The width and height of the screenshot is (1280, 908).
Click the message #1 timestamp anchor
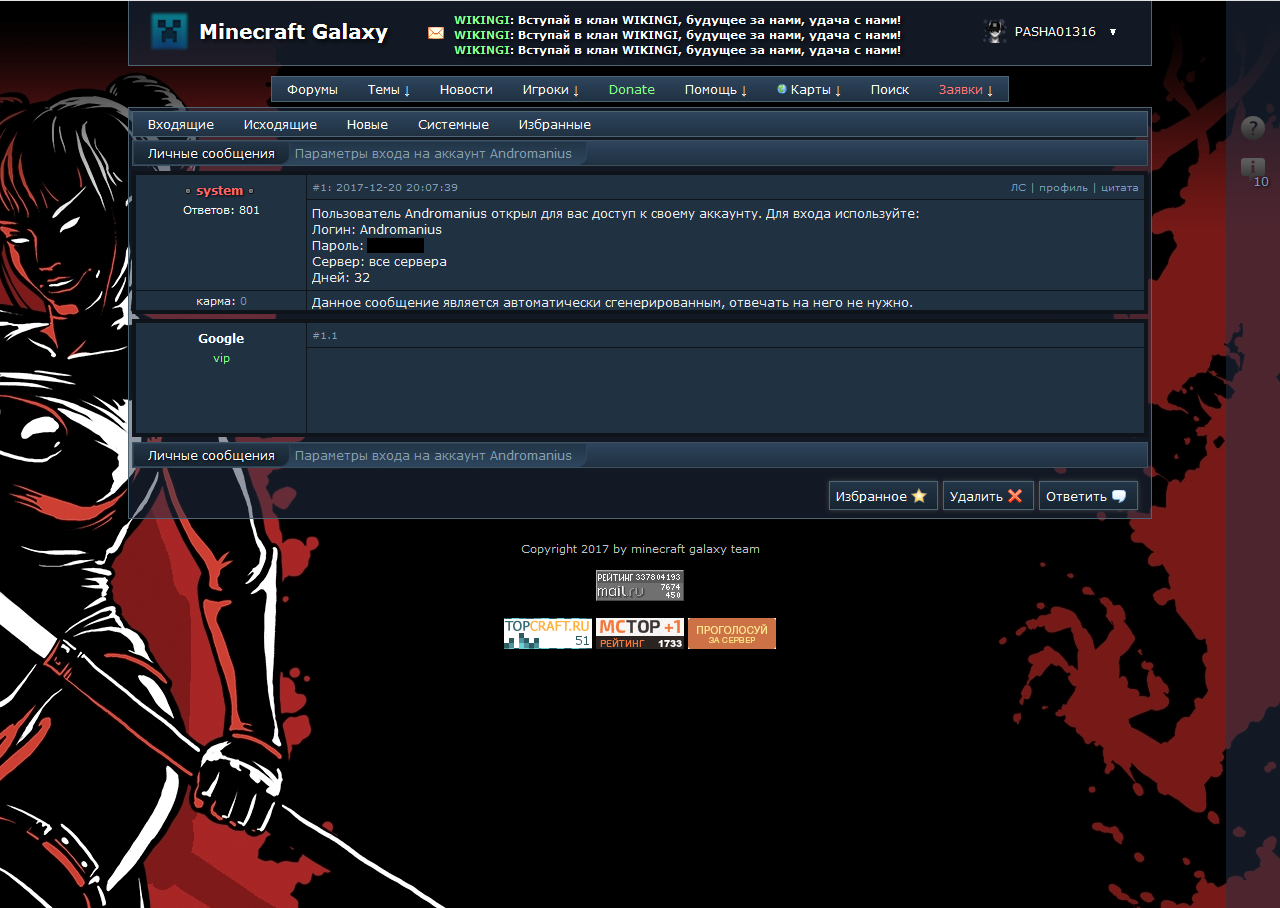(x=385, y=187)
